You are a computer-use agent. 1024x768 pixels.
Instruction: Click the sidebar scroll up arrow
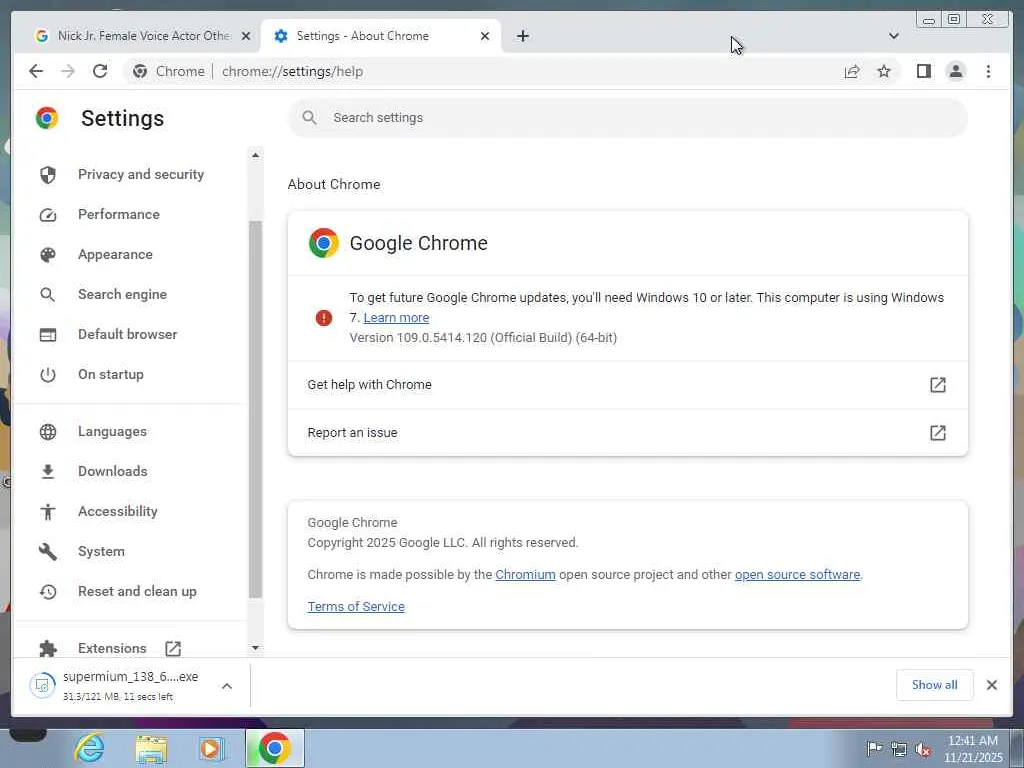[255, 155]
